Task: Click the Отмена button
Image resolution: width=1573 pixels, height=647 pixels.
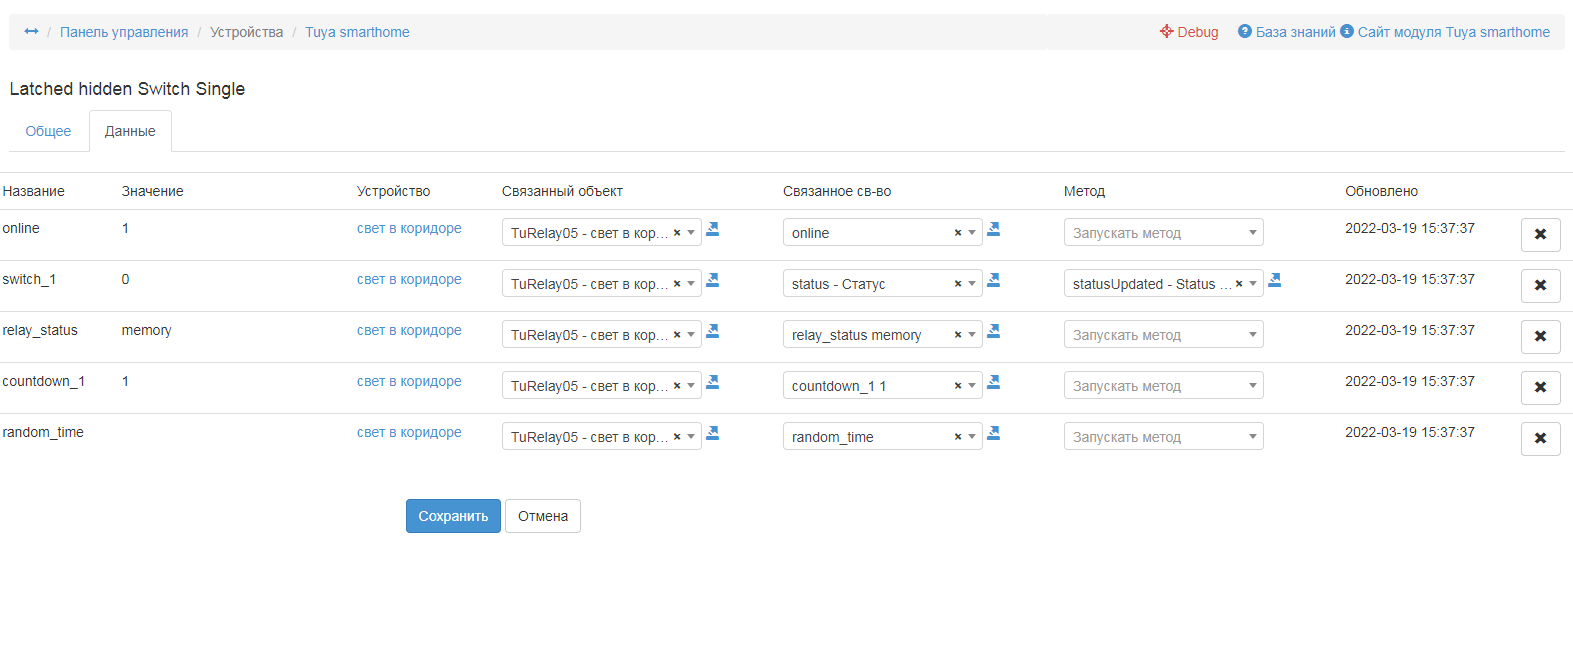Action: pyautogui.click(x=543, y=516)
